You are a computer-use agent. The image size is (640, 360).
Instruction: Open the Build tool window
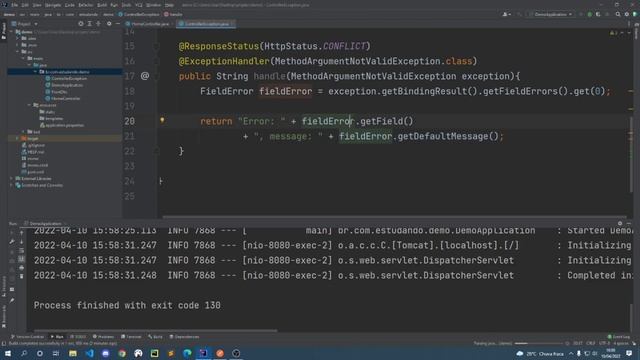156,337
